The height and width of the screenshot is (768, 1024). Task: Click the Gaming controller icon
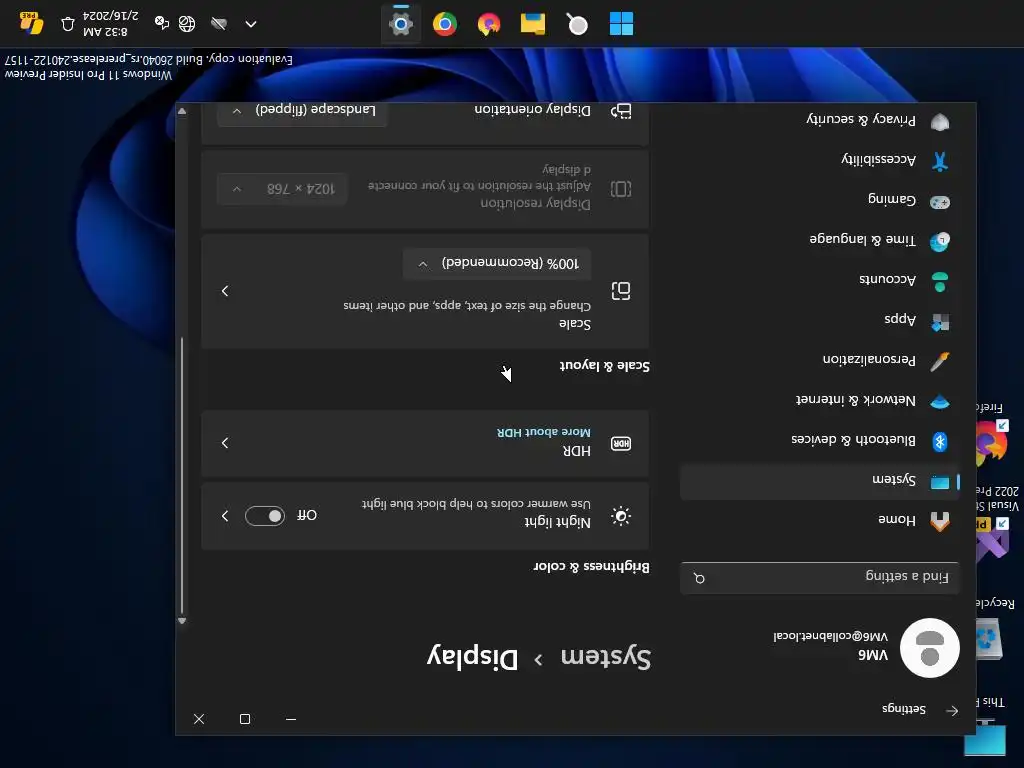click(x=940, y=202)
